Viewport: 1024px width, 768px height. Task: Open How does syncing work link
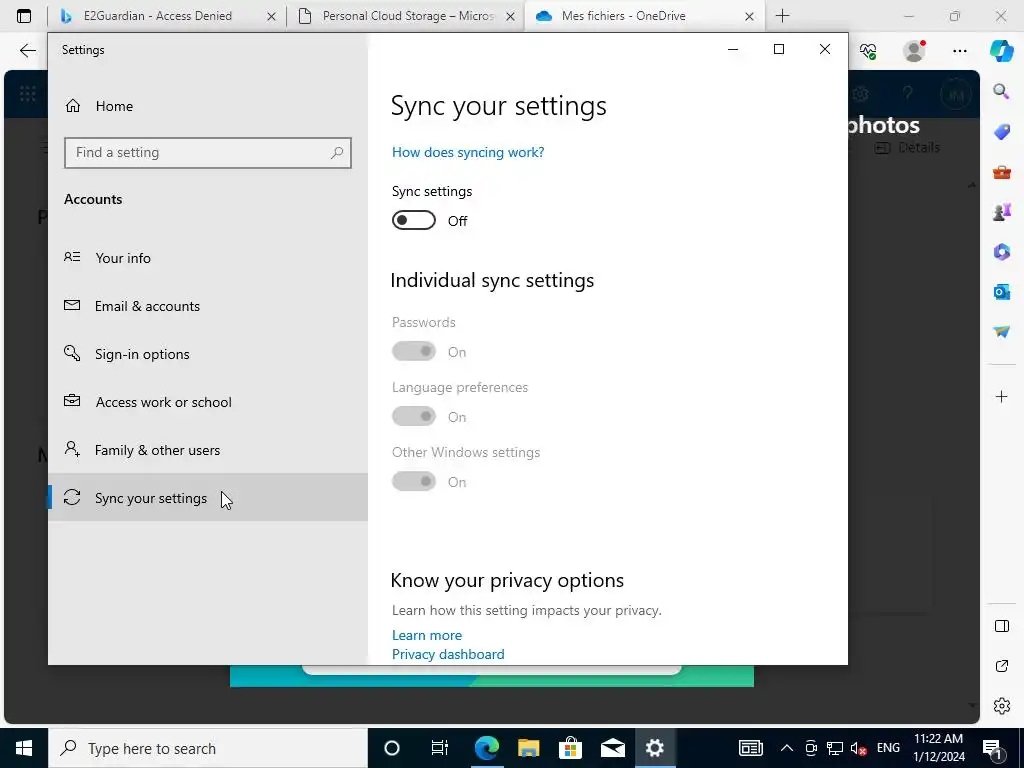pos(468,152)
